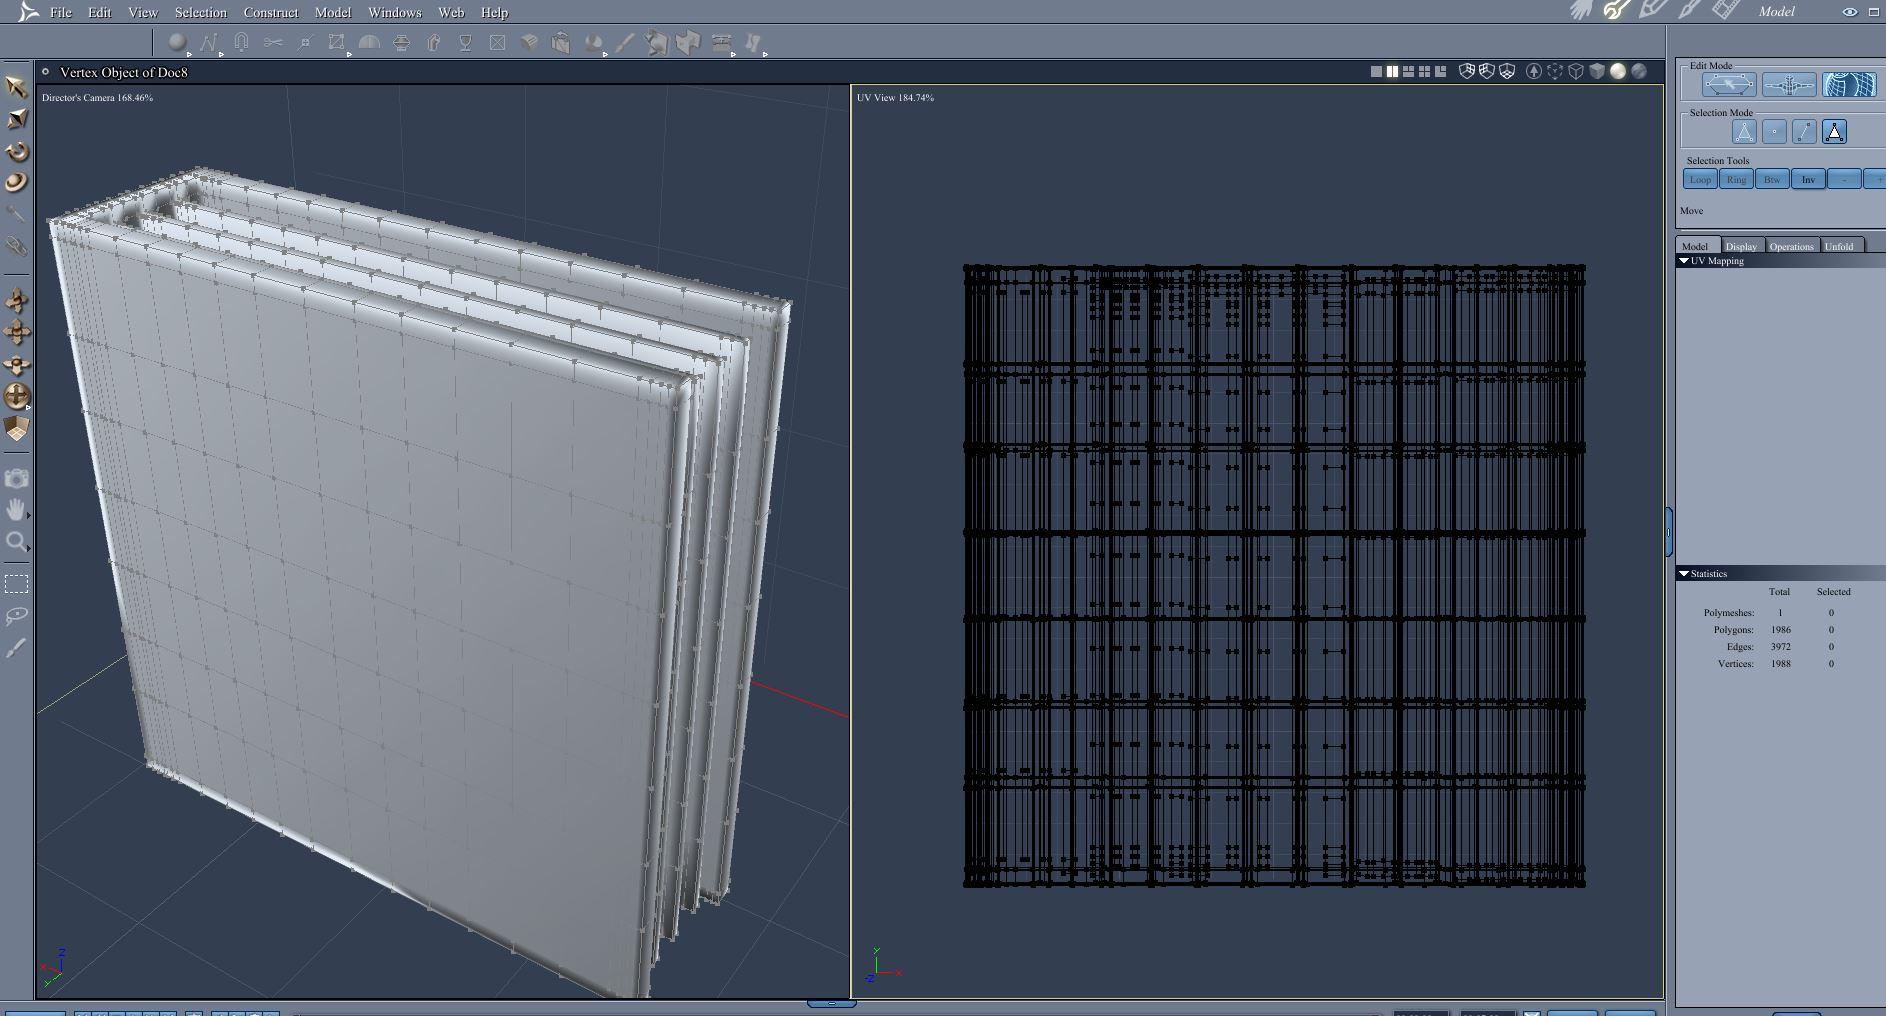This screenshot has width=1886, height=1016.
Task: Choose the rectangular marquee selection tool
Action: (16, 584)
